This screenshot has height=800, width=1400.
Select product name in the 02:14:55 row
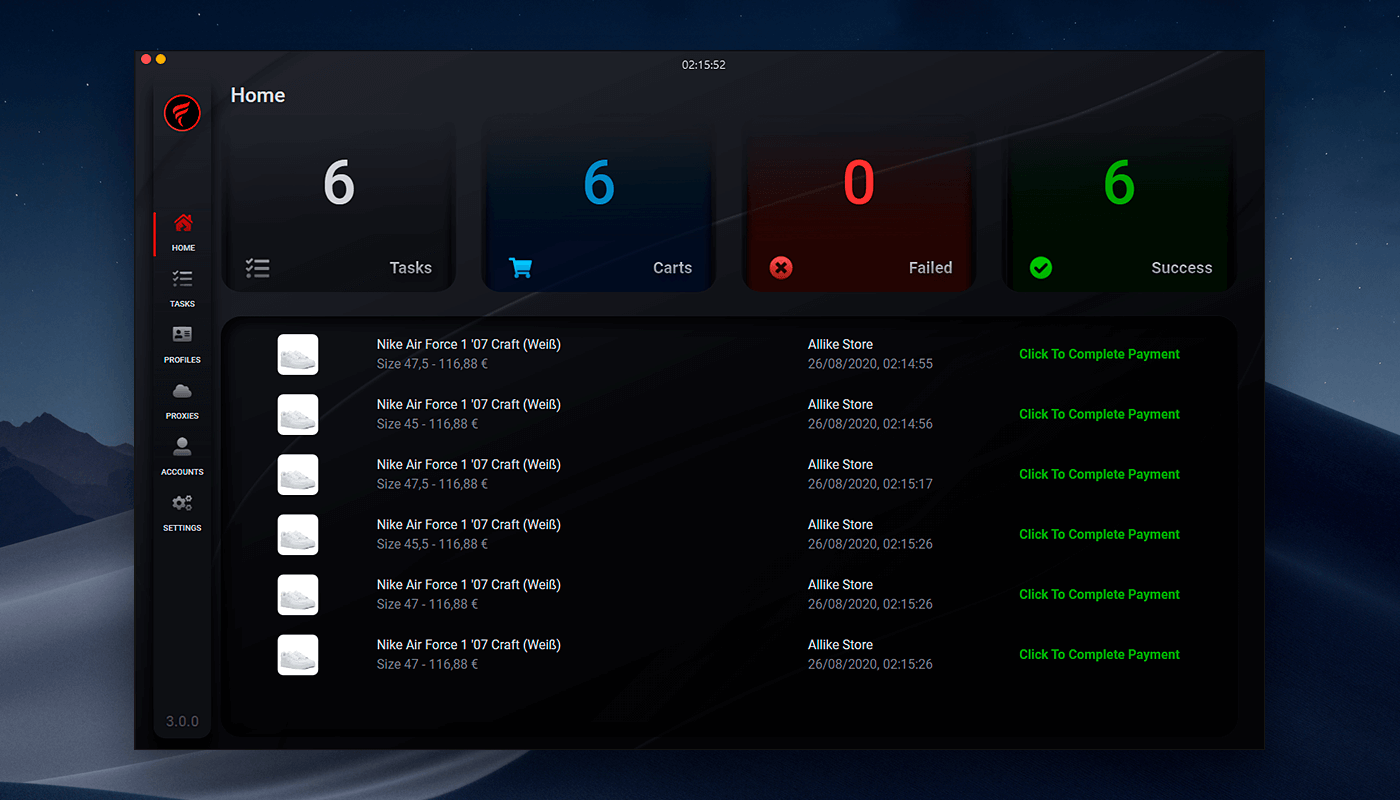click(468, 344)
